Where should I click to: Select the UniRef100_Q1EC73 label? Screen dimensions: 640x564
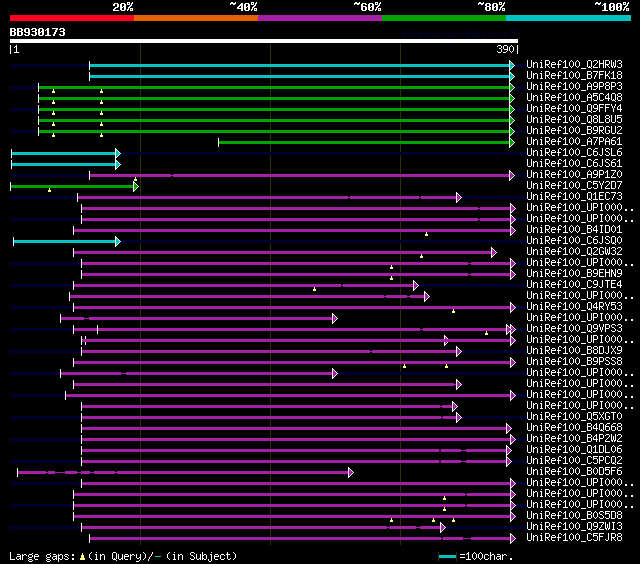(x=574, y=197)
